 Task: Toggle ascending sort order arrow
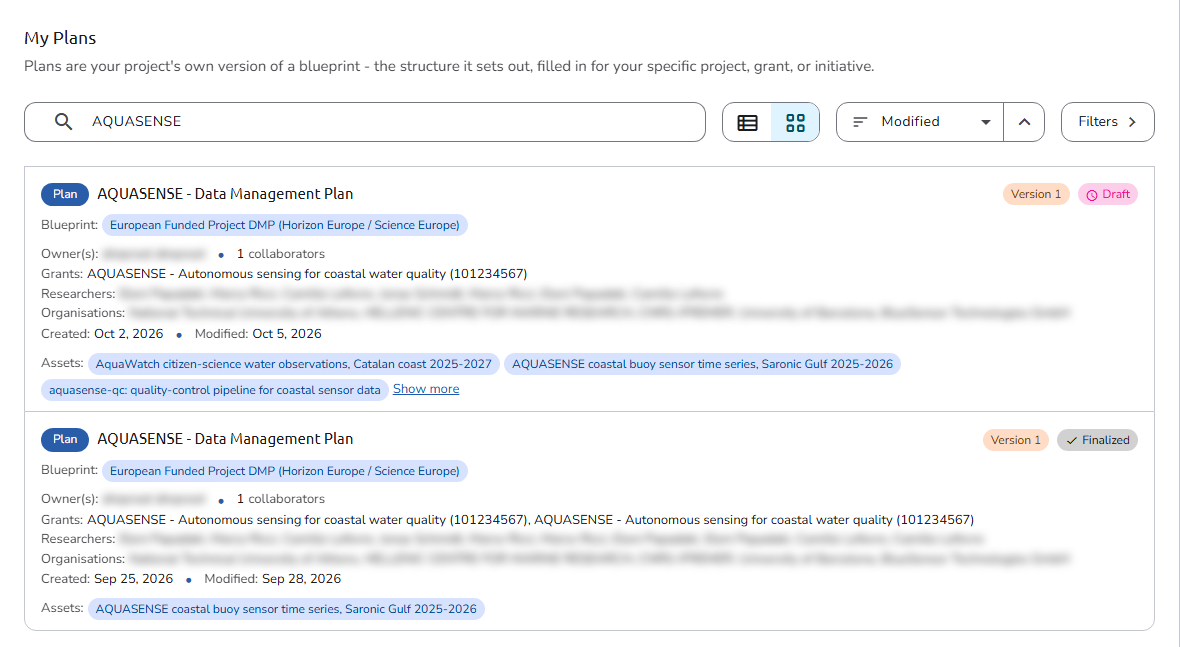click(1024, 122)
